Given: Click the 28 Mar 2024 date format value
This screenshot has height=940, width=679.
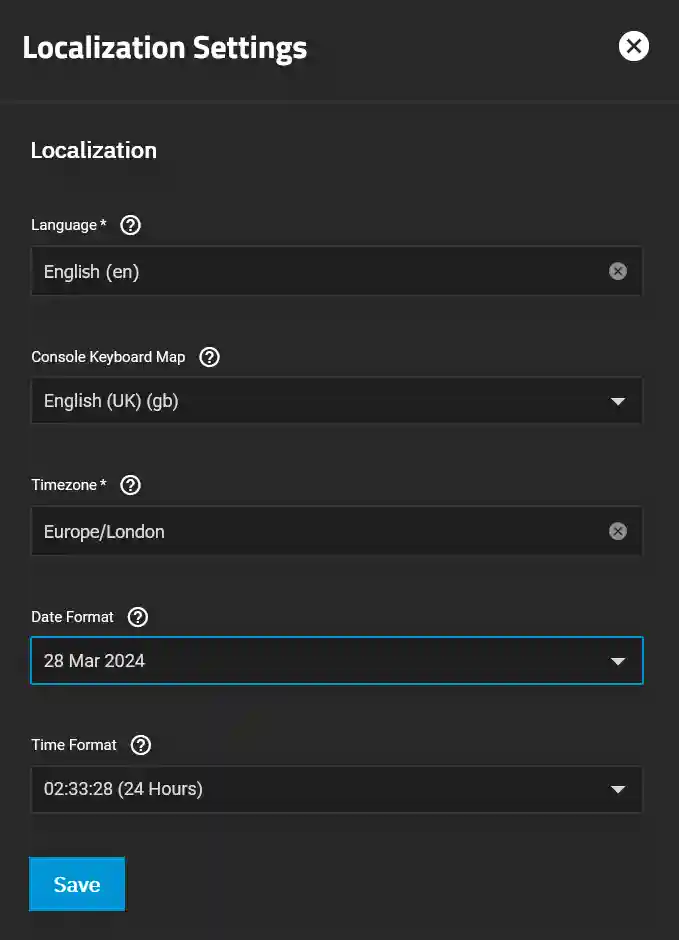Looking at the screenshot, I should point(93,661).
